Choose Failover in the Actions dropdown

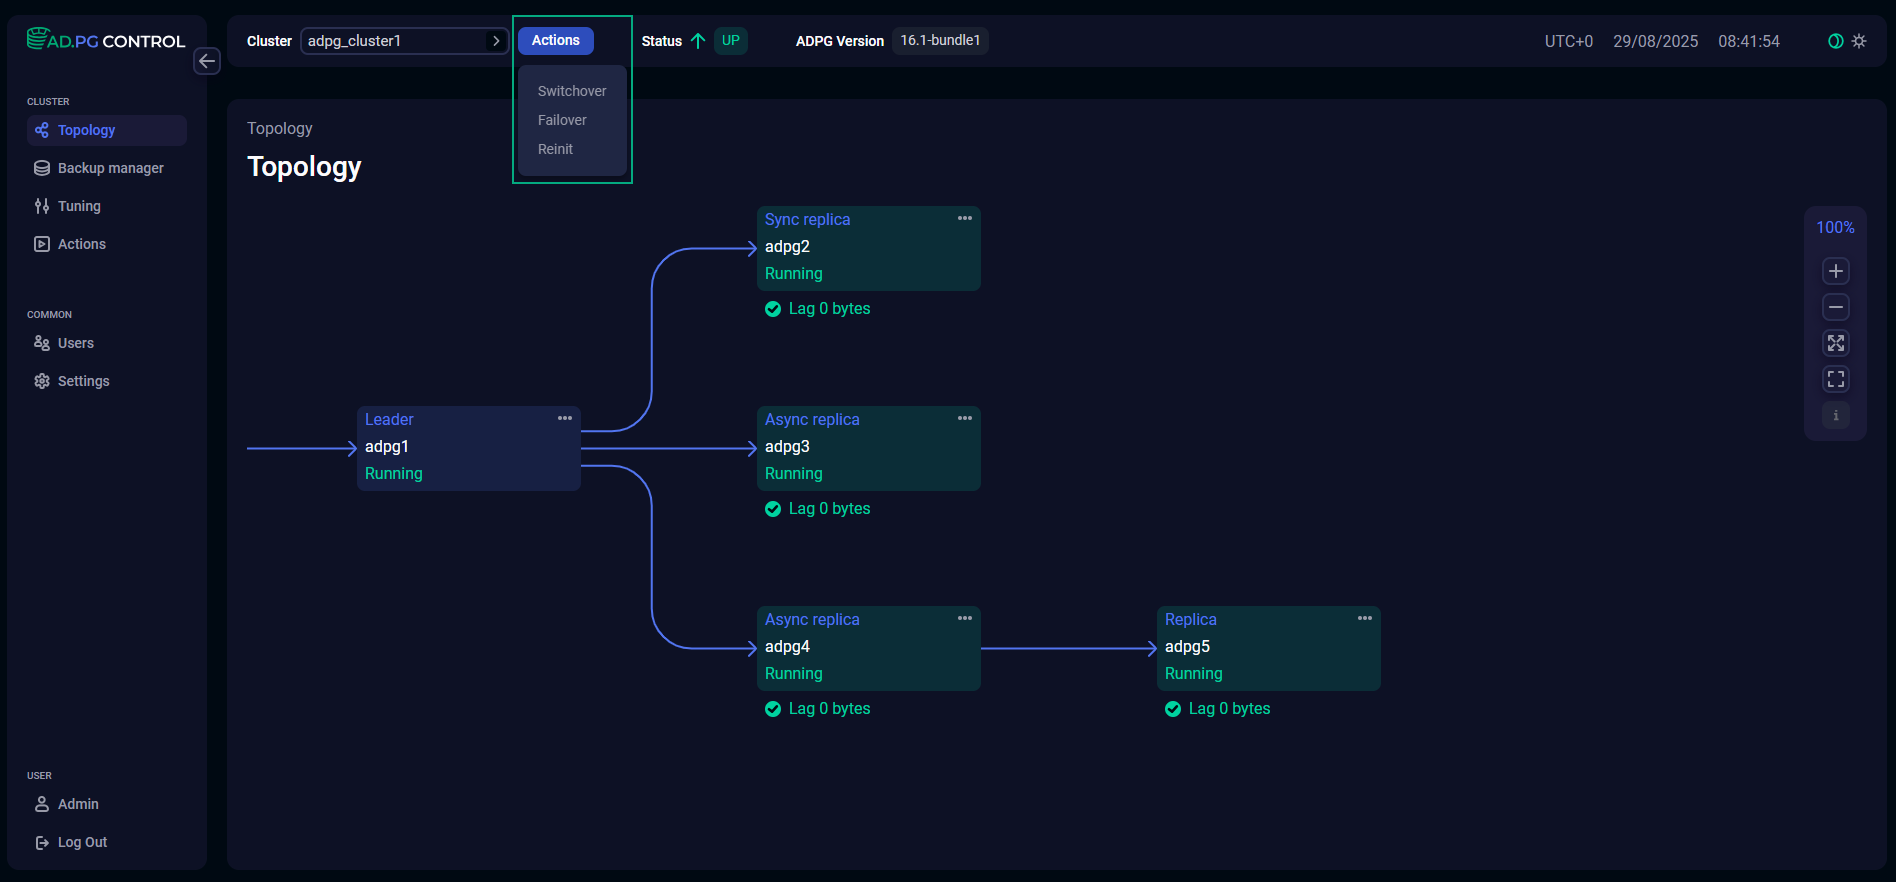tap(562, 120)
